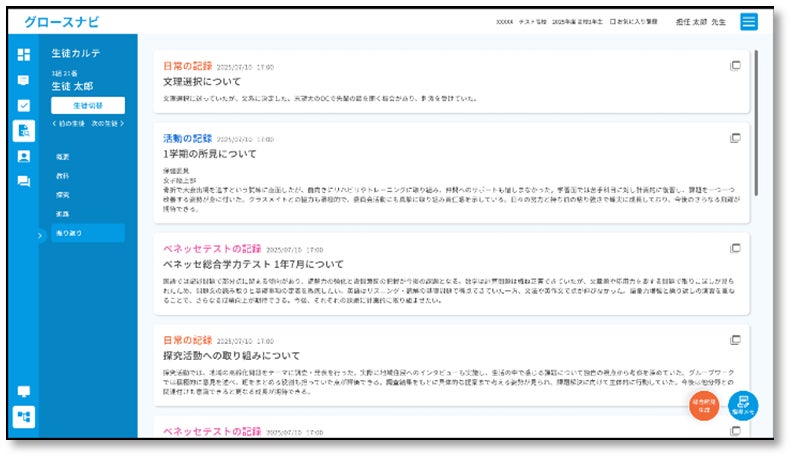Open the dashboard grid icon in the sidebar

tap(24, 55)
